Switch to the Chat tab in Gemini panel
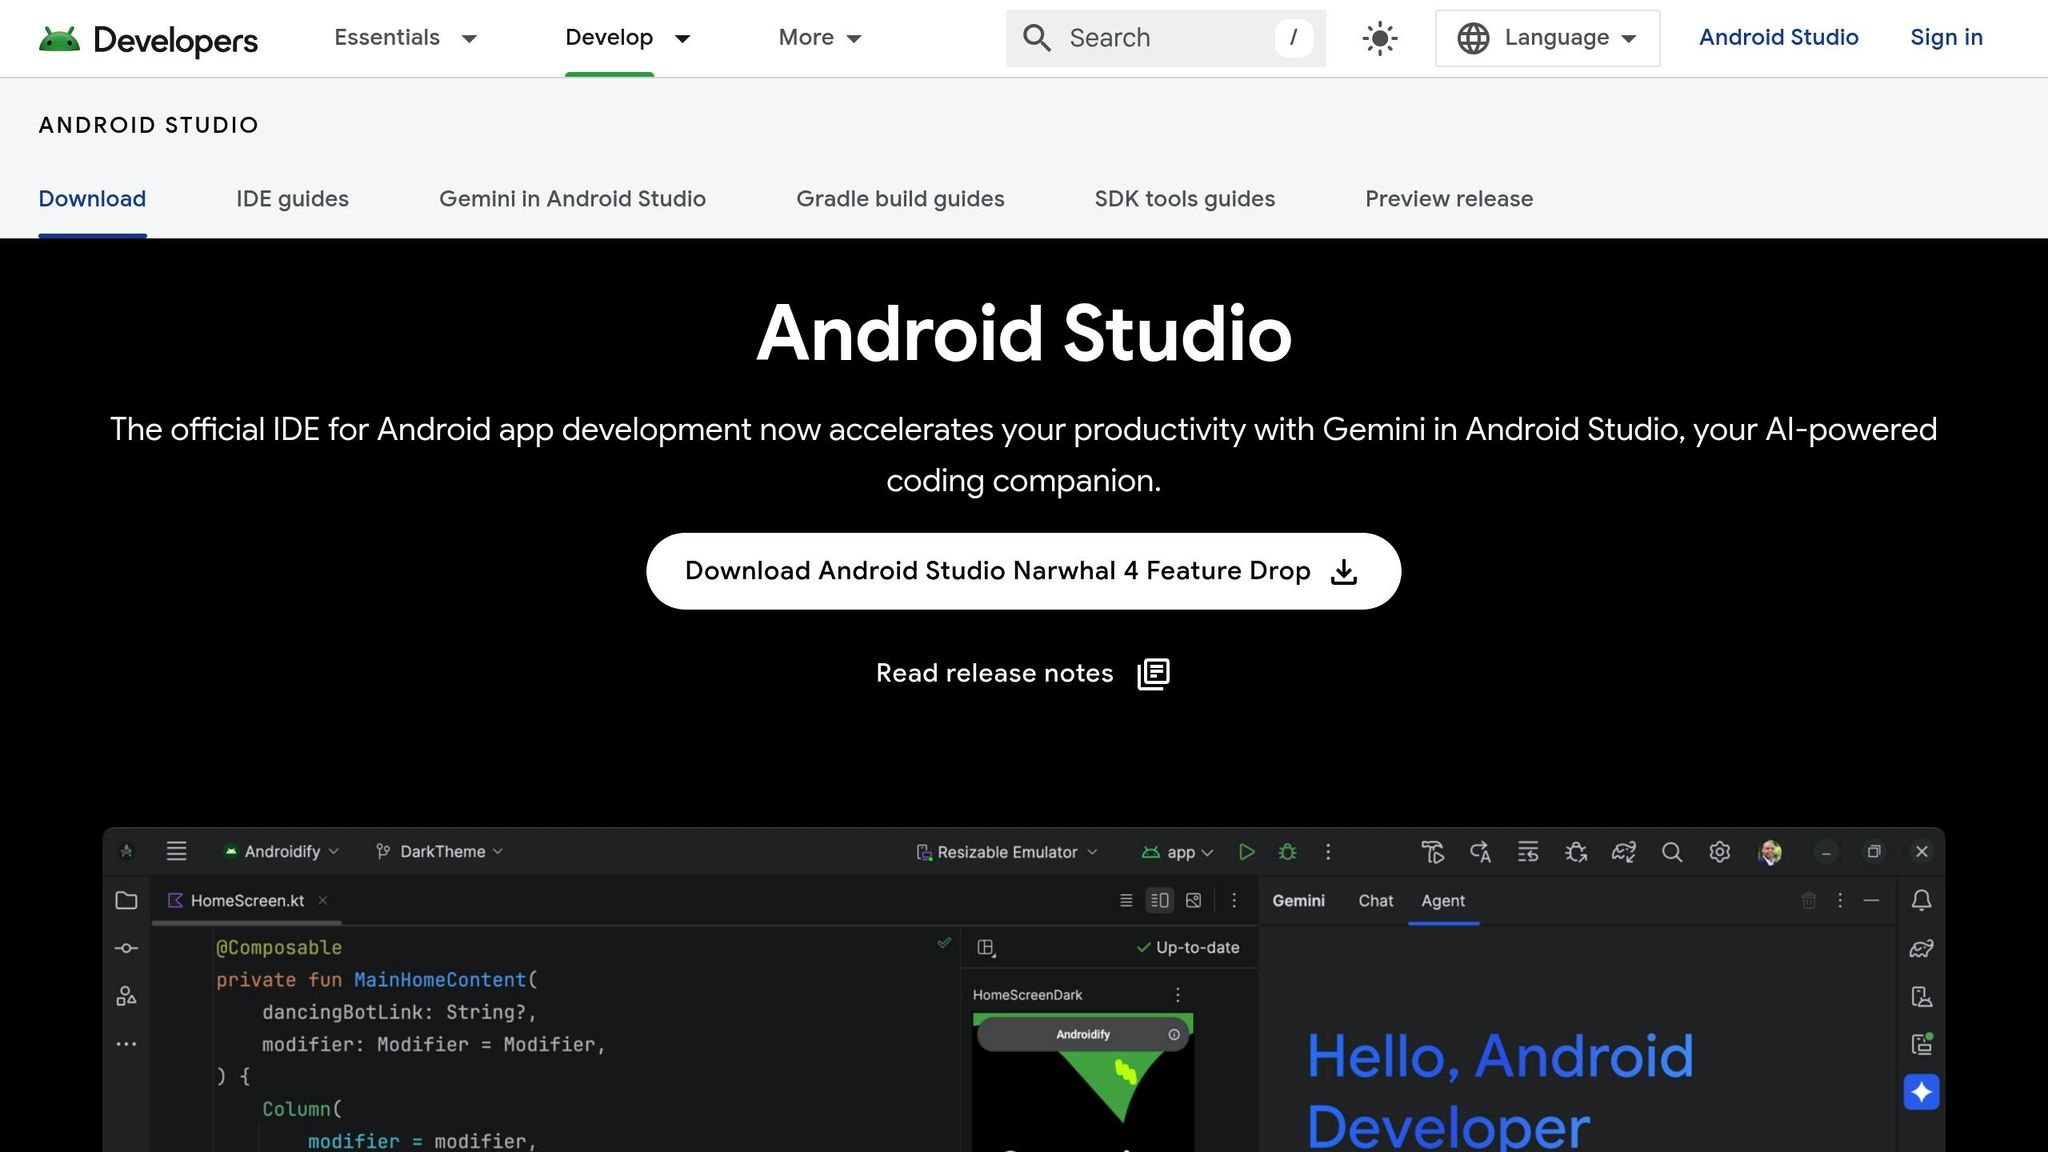2048x1152 pixels. 1375,900
